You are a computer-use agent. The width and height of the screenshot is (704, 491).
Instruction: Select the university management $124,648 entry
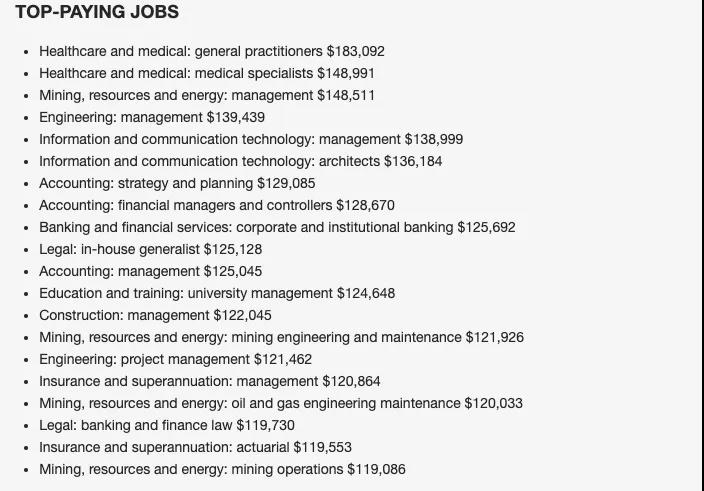[x=217, y=293]
